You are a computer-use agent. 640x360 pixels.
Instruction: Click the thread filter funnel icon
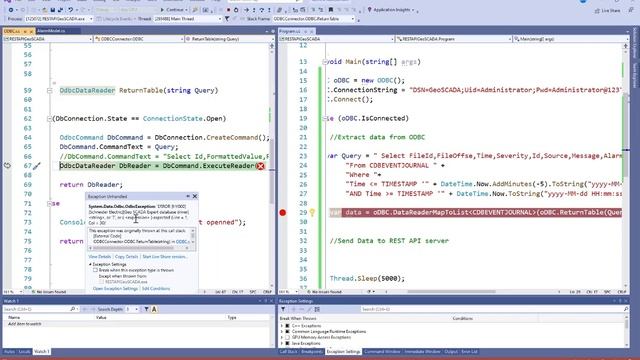click(x=227, y=19)
